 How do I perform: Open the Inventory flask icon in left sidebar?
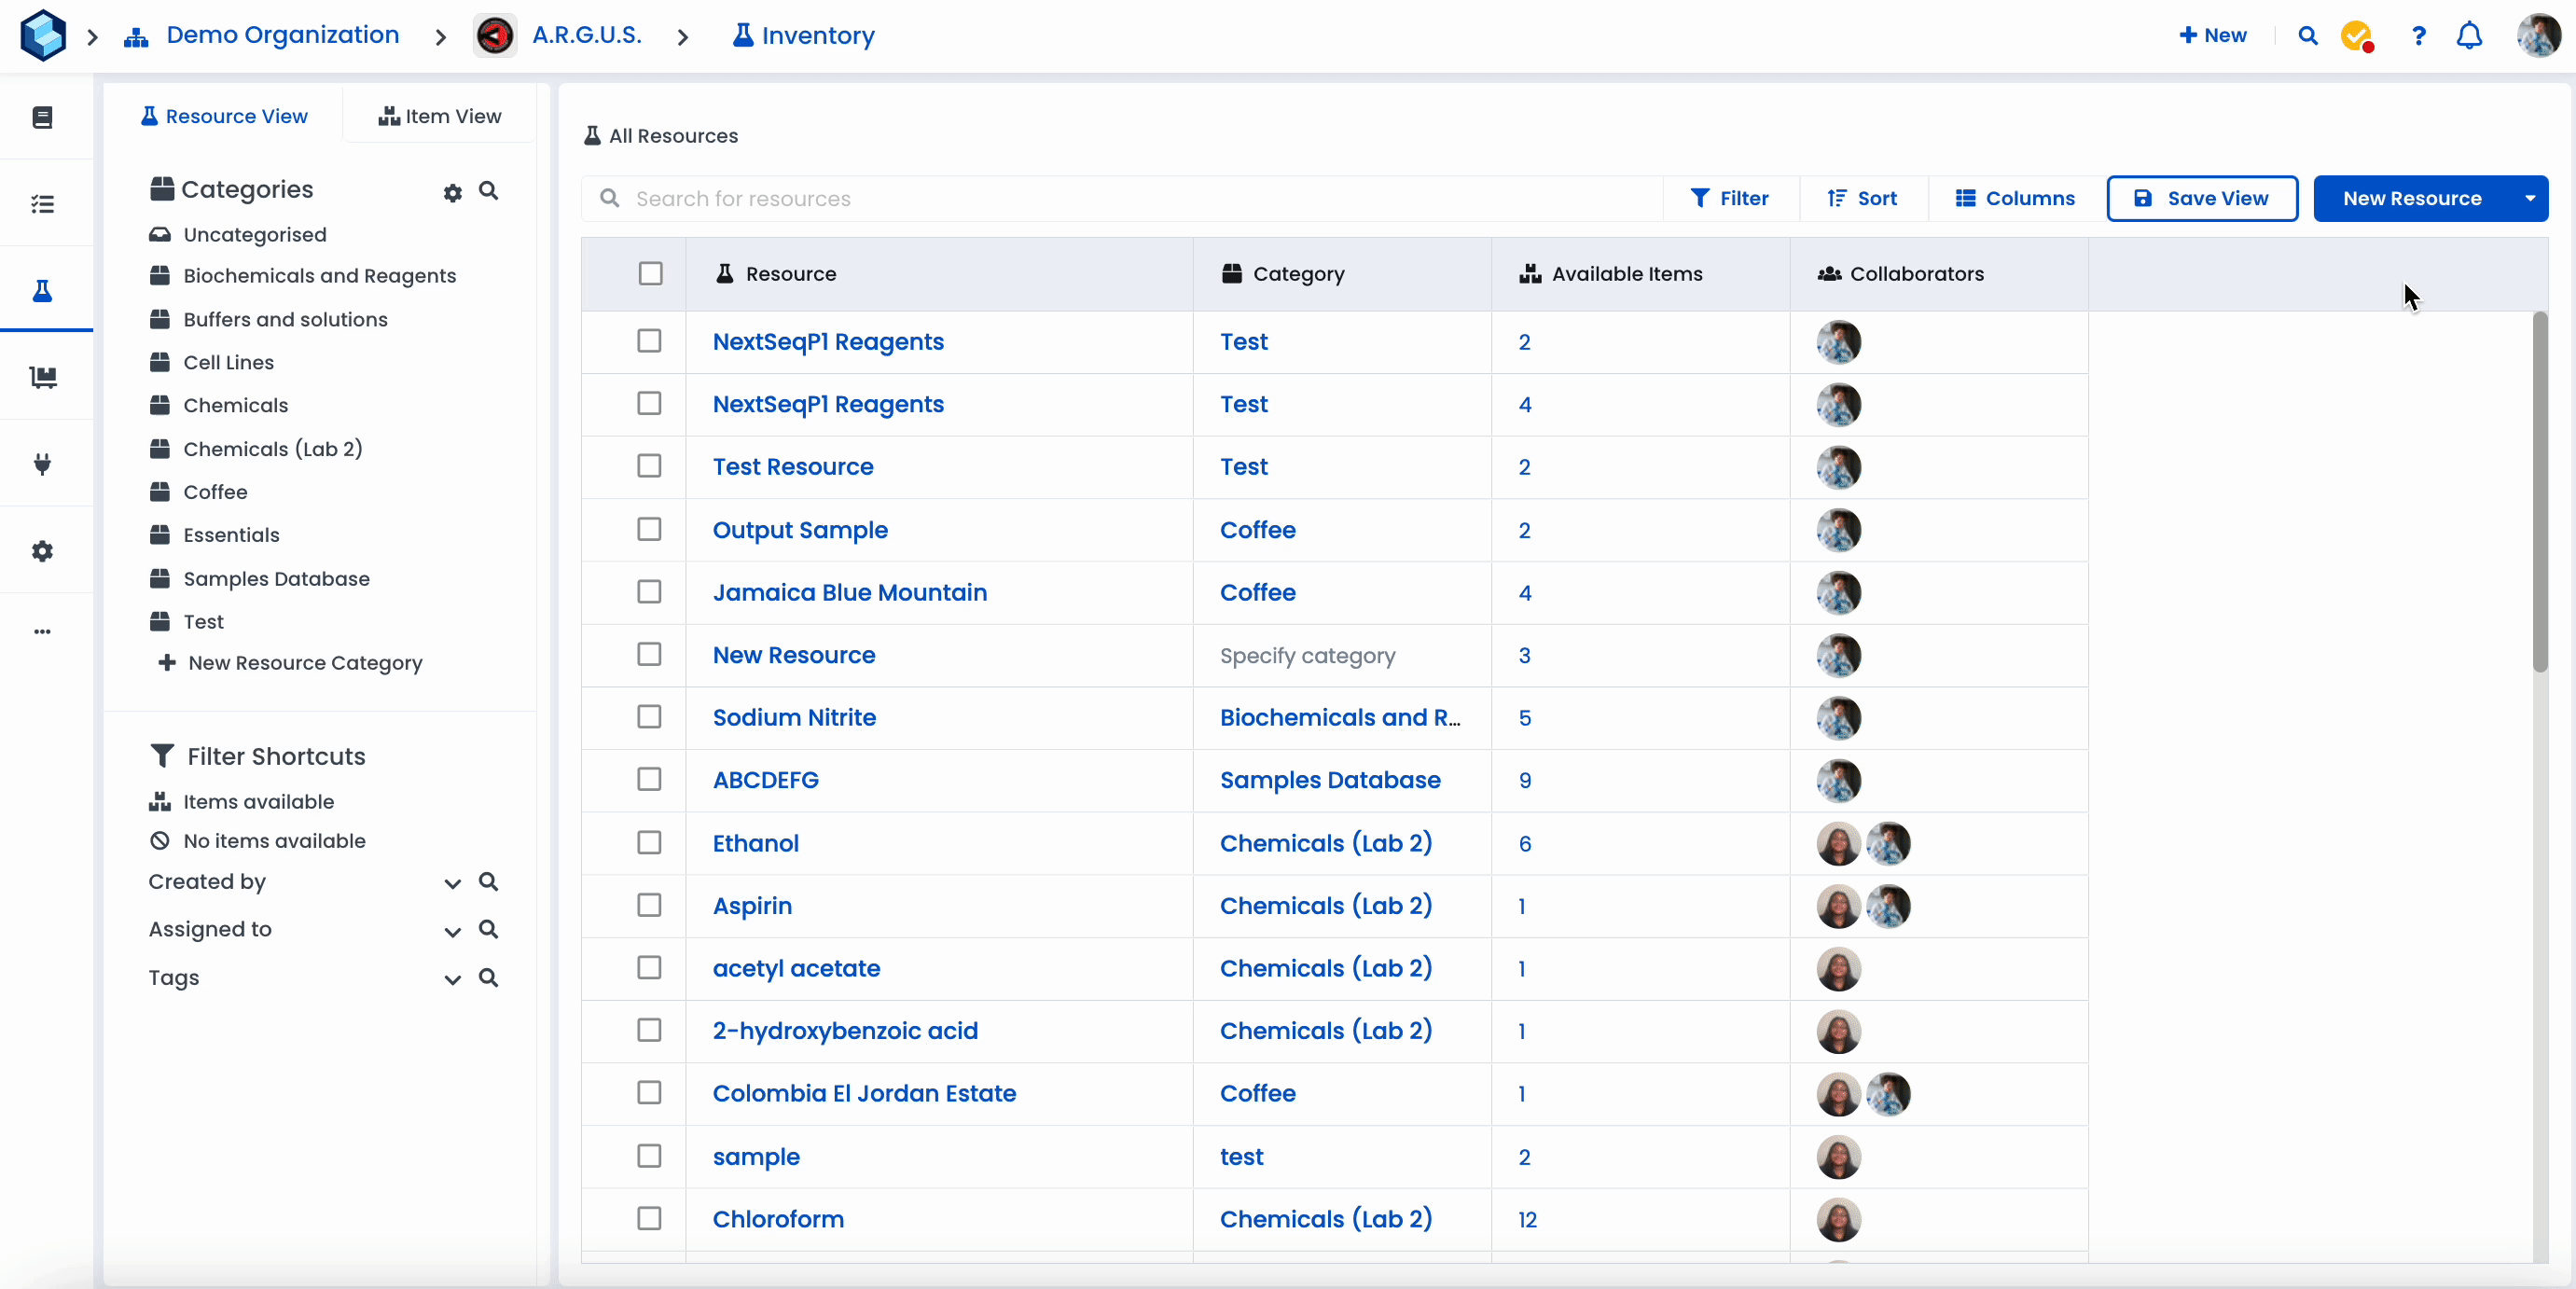pos(42,291)
